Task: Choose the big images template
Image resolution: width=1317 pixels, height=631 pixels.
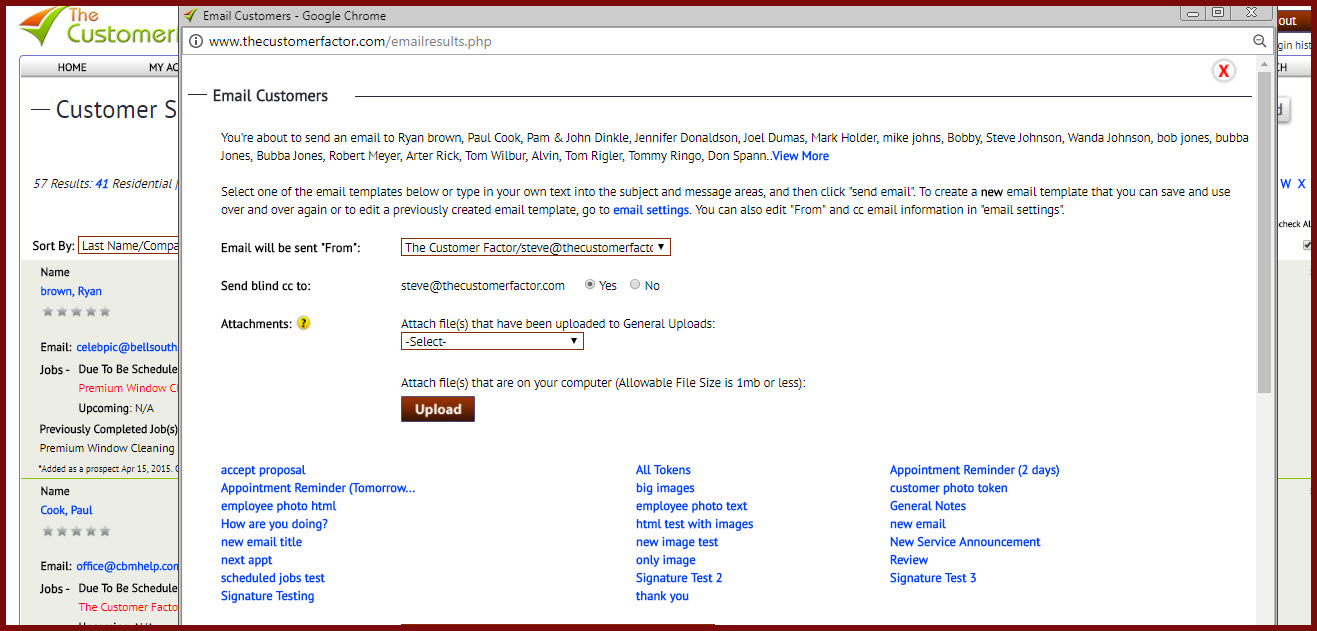Action: point(665,488)
